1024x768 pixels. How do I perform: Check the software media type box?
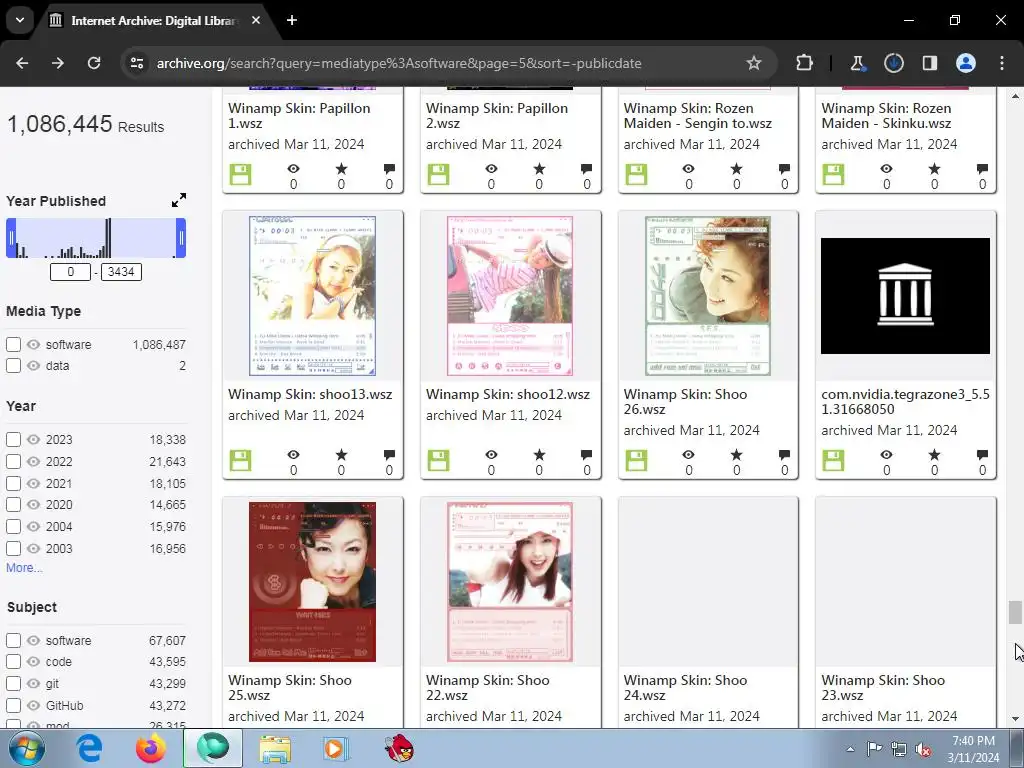(14, 344)
